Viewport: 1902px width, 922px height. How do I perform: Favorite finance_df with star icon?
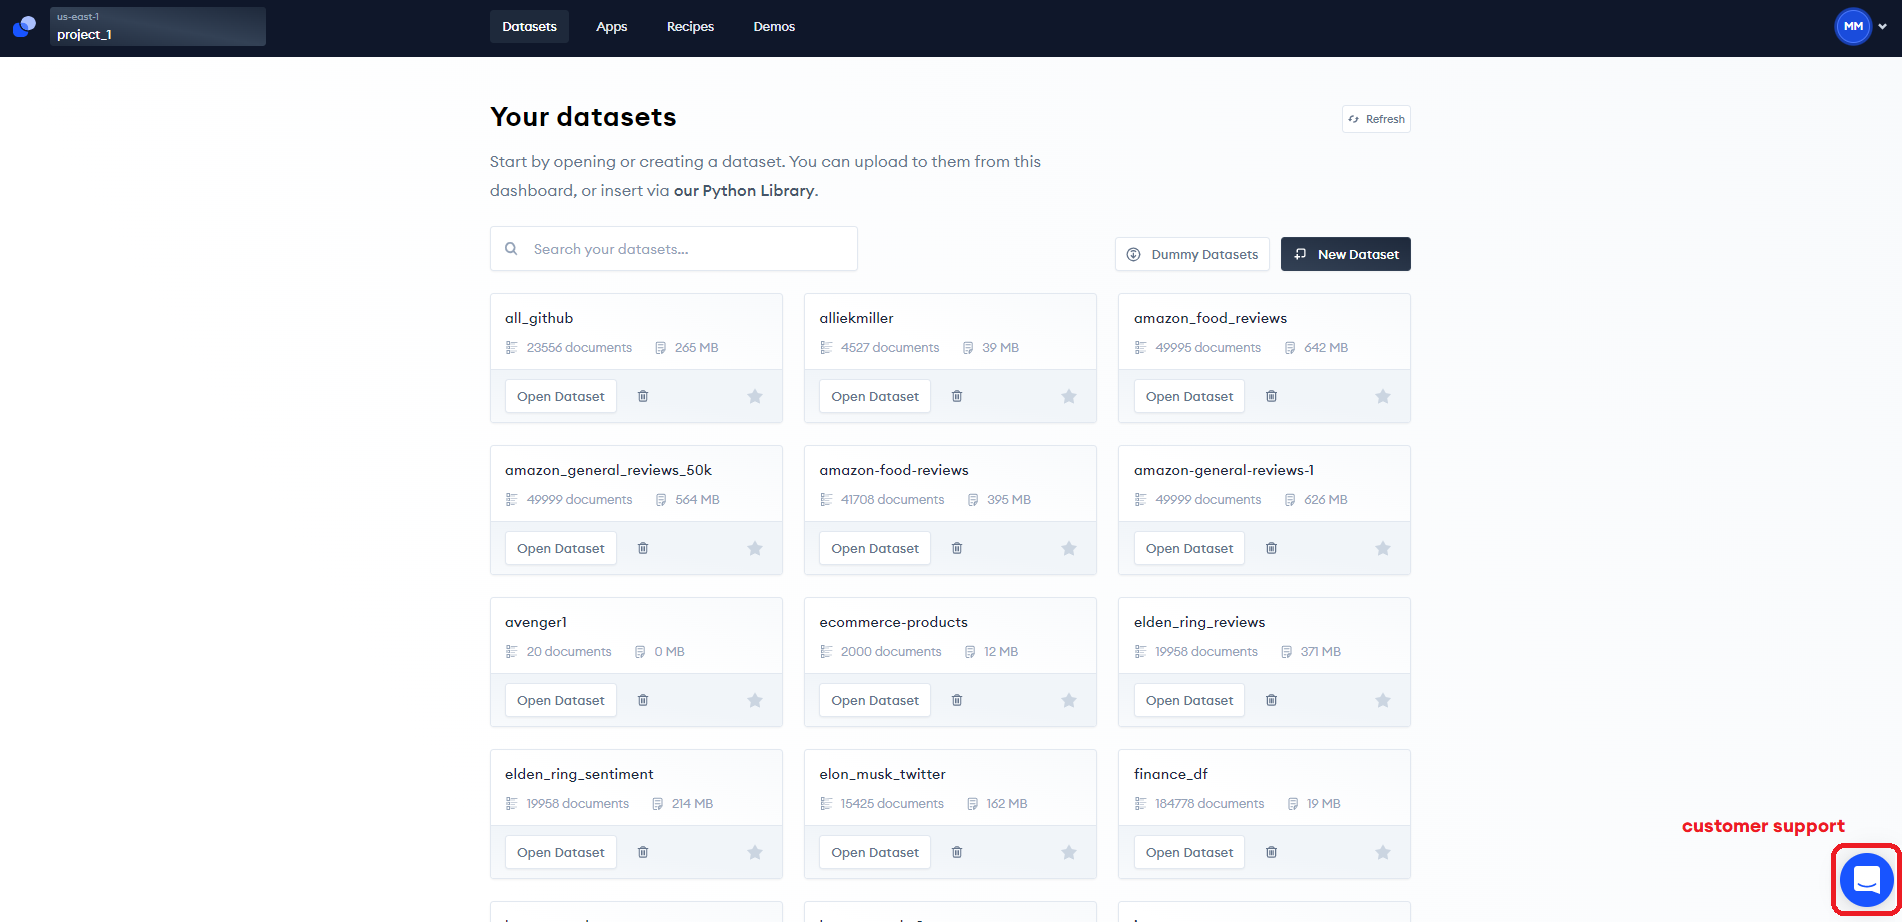[x=1383, y=852]
